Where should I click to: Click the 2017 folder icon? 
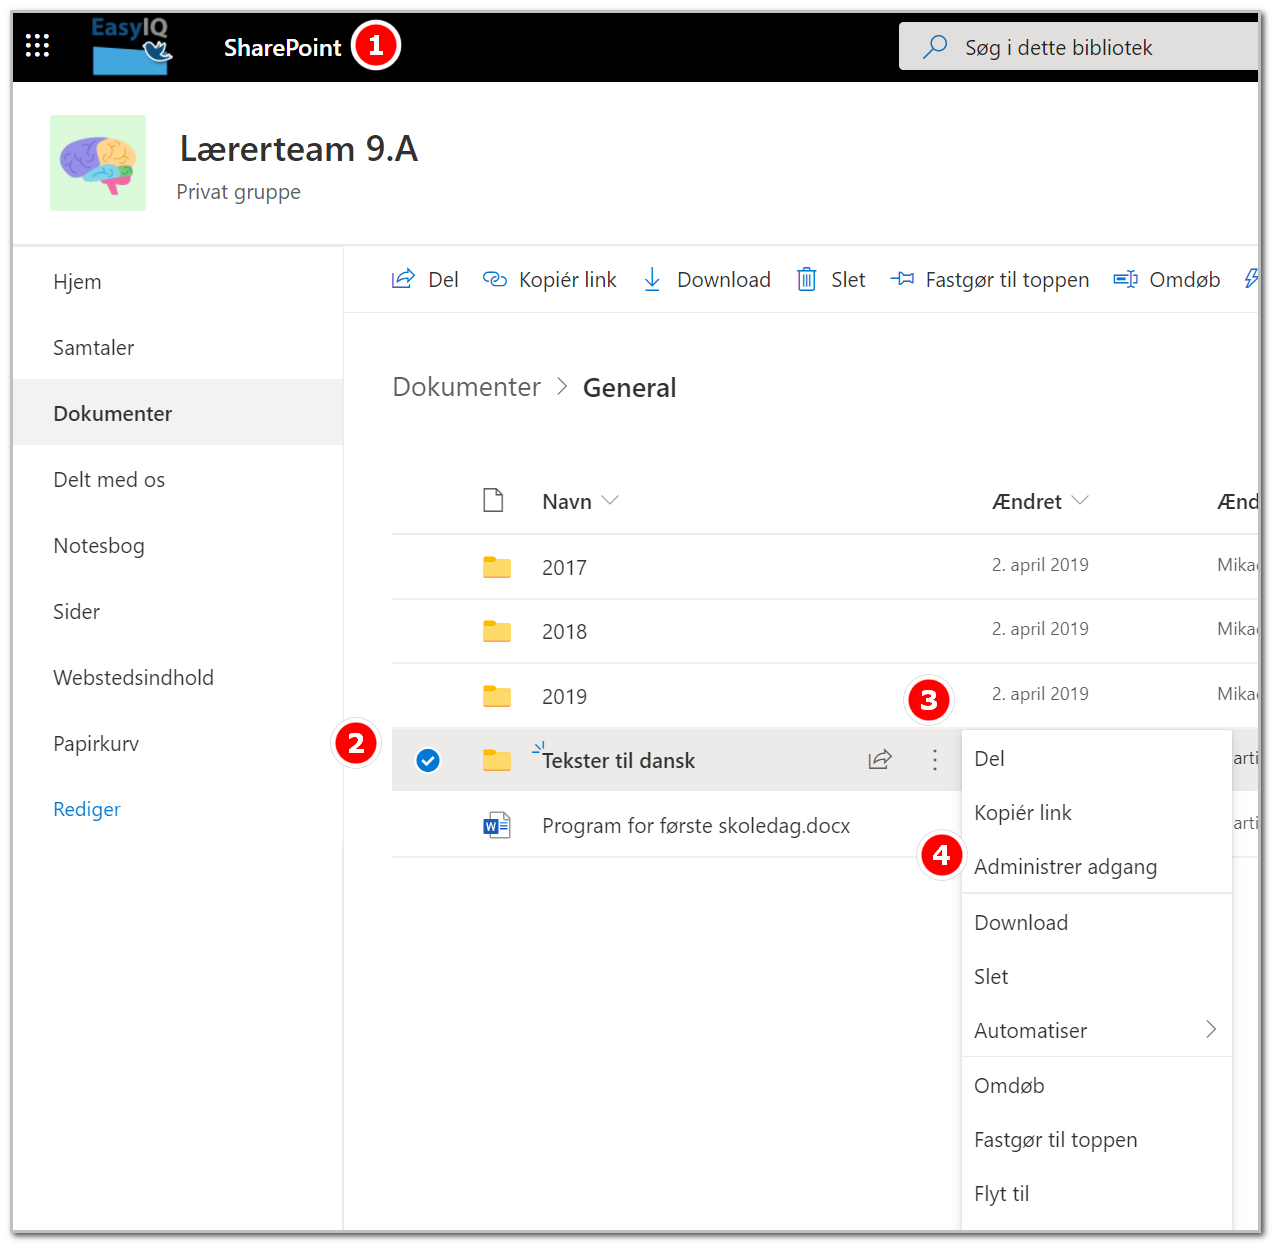(497, 567)
